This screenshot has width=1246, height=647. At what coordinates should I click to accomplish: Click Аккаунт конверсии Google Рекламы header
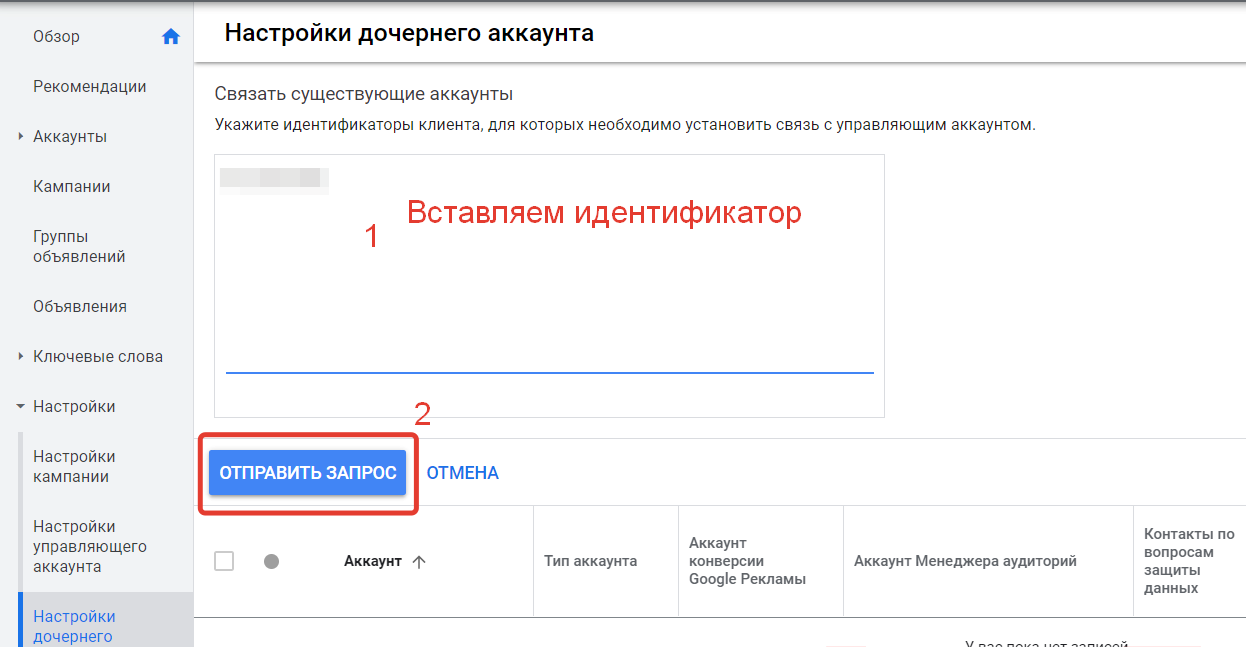pyautogui.click(x=747, y=561)
